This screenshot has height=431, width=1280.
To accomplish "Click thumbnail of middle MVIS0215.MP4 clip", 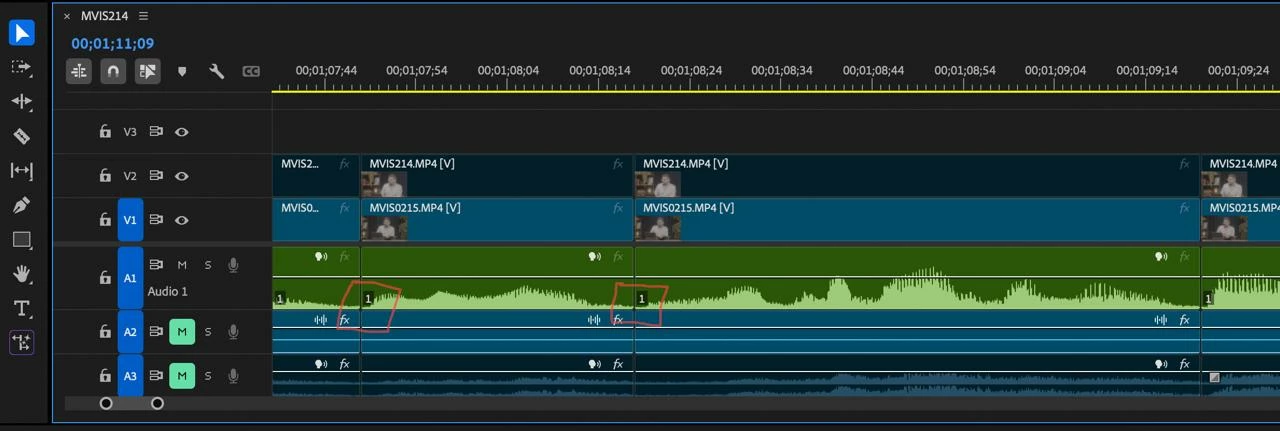I will 658,228.
